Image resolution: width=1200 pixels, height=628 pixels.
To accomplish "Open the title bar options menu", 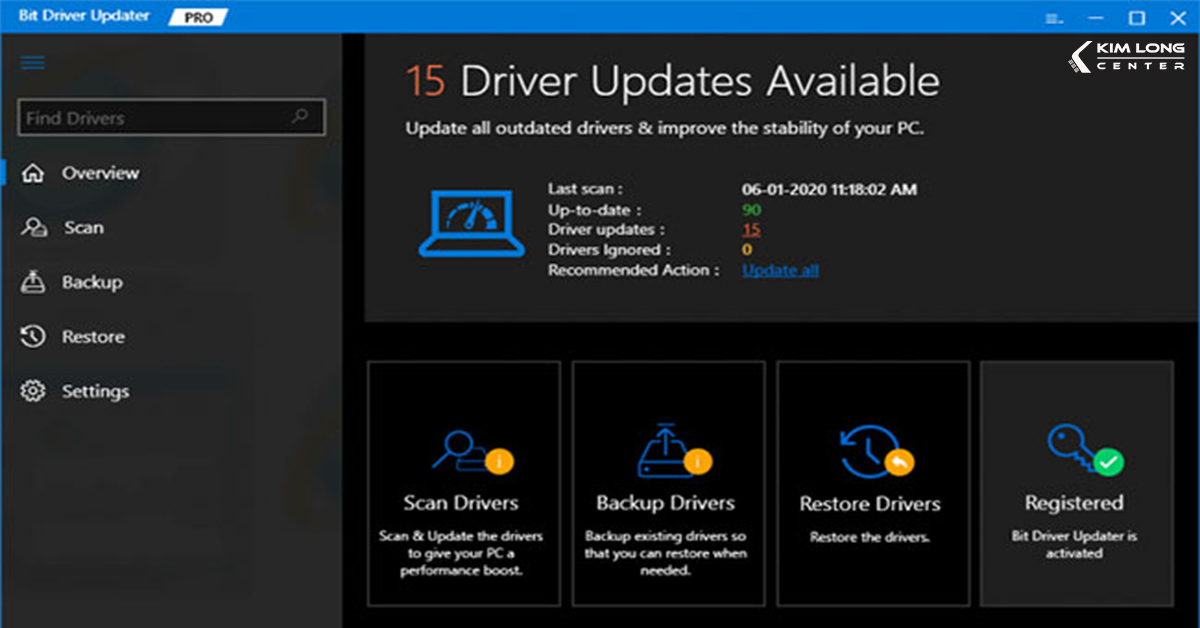I will click(x=1053, y=18).
